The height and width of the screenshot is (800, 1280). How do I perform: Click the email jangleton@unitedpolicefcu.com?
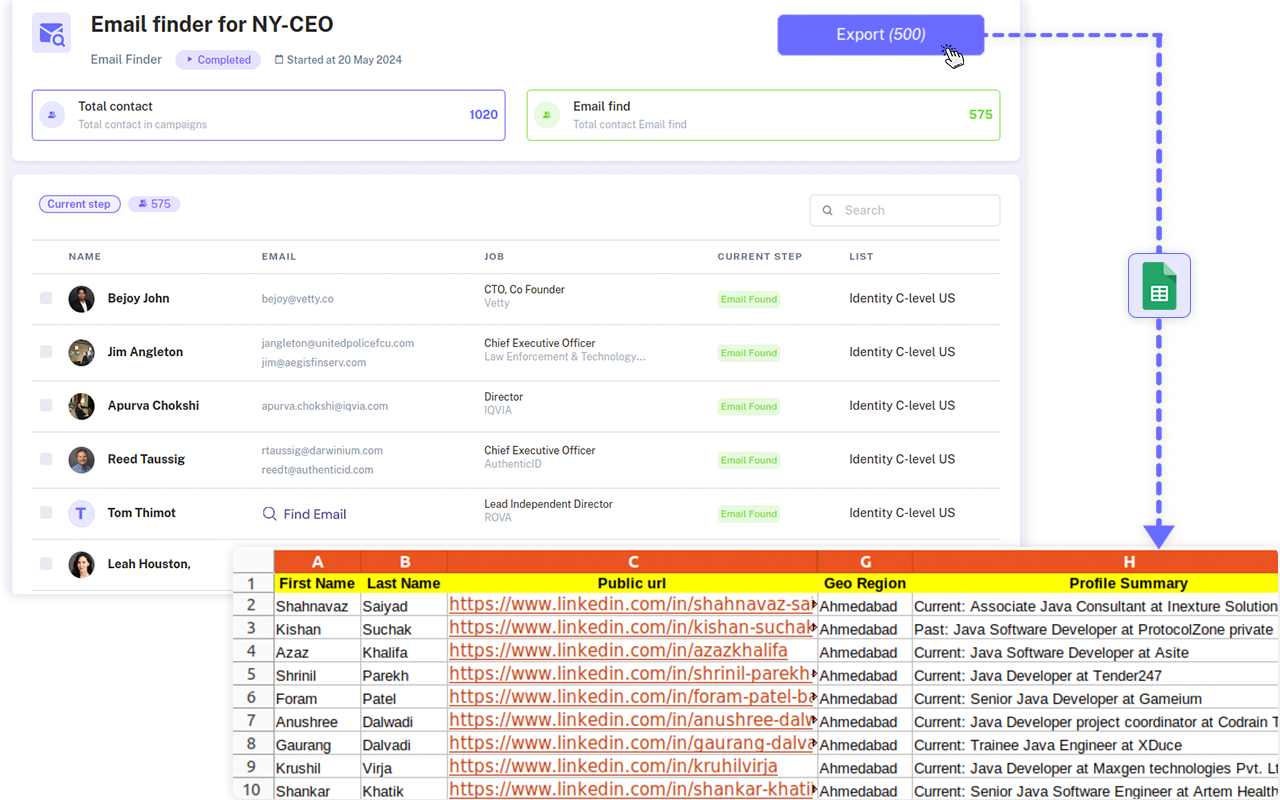(338, 343)
